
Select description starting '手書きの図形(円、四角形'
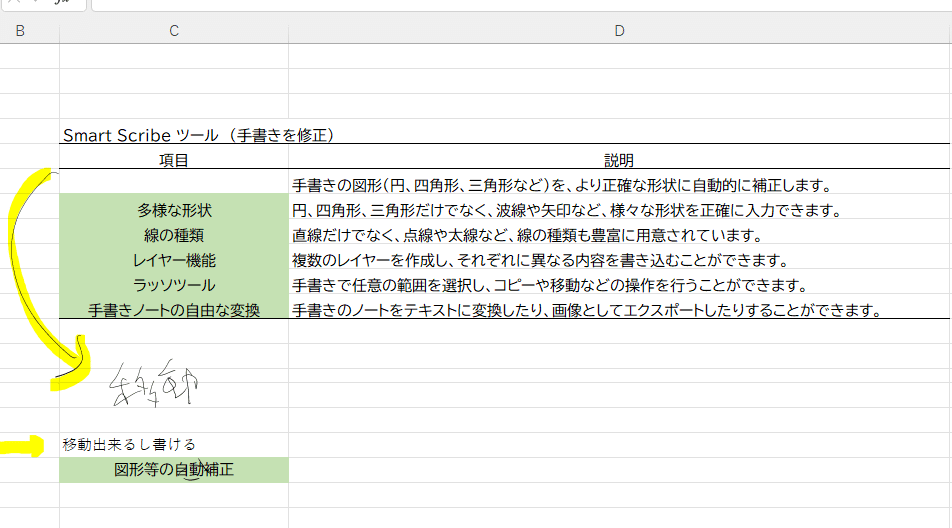click(x=562, y=185)
